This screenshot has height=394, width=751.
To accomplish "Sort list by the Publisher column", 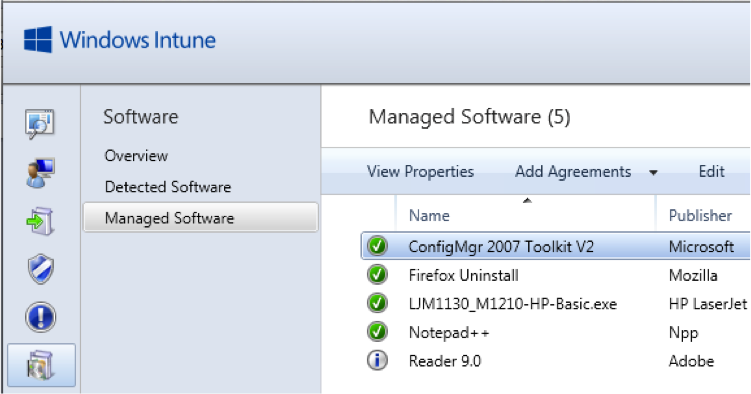I will [700, 215].
